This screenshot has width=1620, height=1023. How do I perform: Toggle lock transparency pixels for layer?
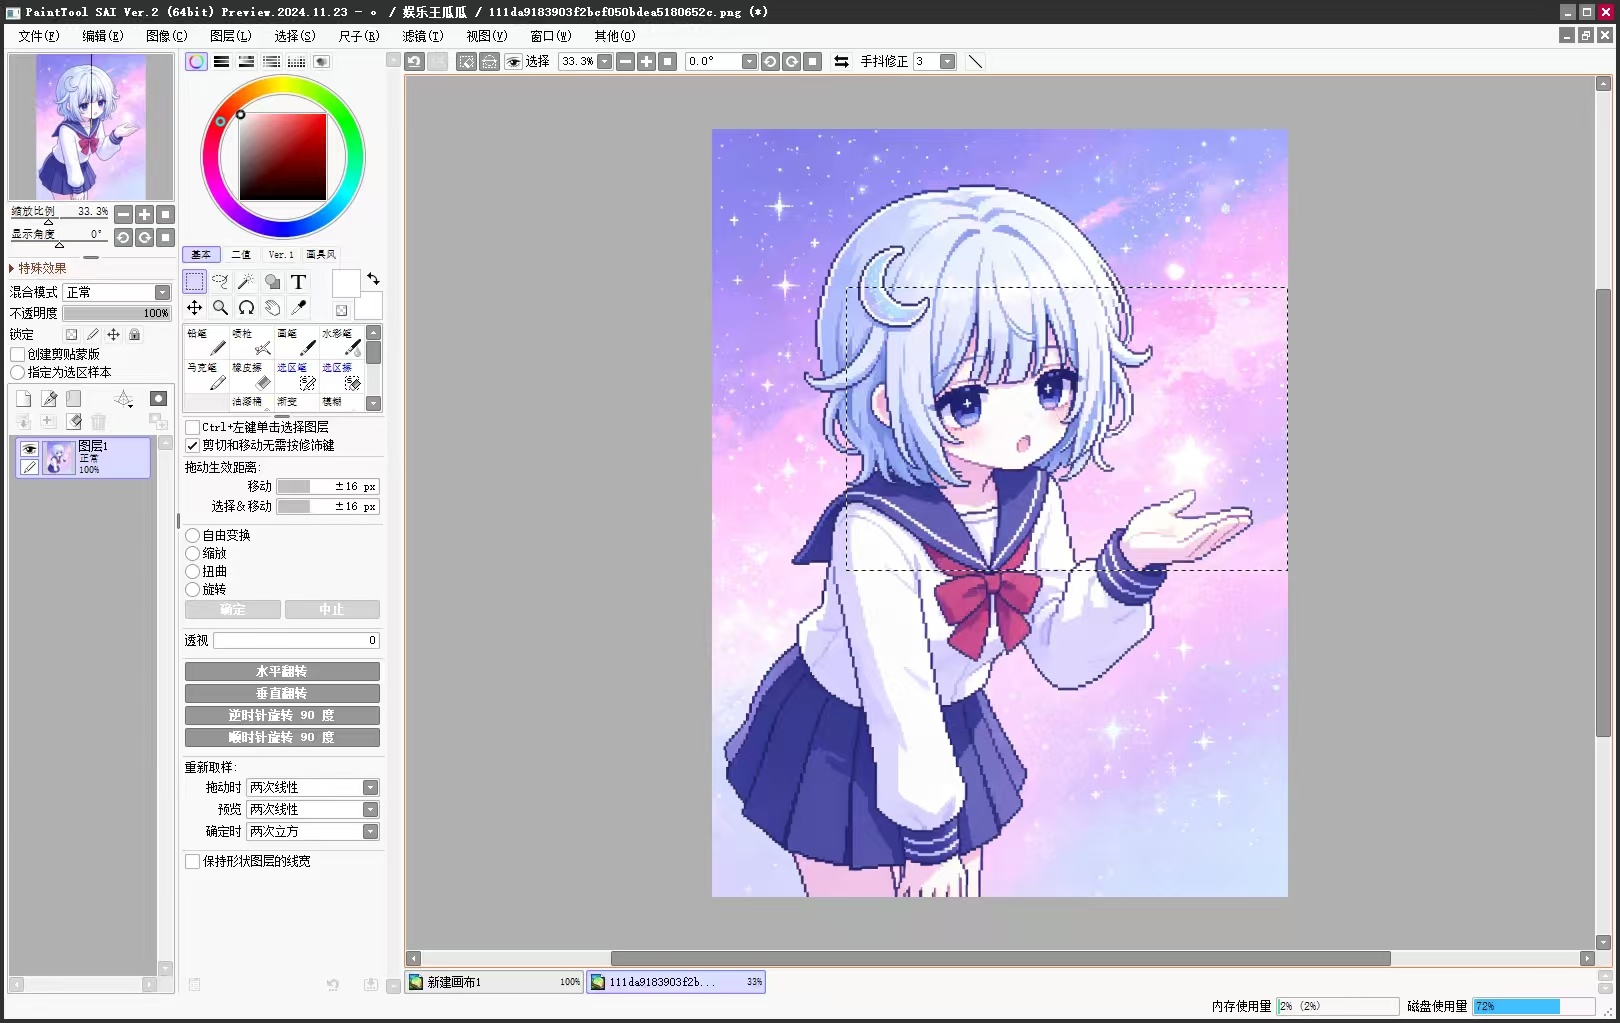(x=71, y=335)
